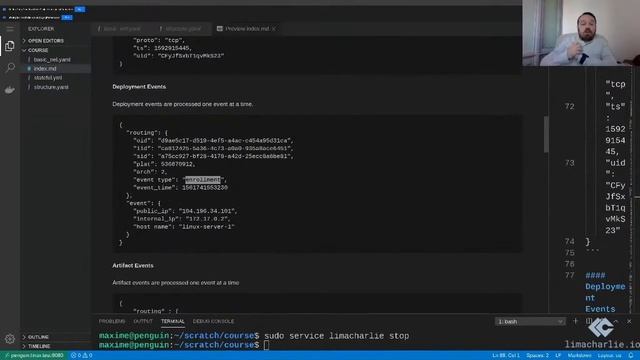Expand the OPEN EDITORS section

coord(46,41)
